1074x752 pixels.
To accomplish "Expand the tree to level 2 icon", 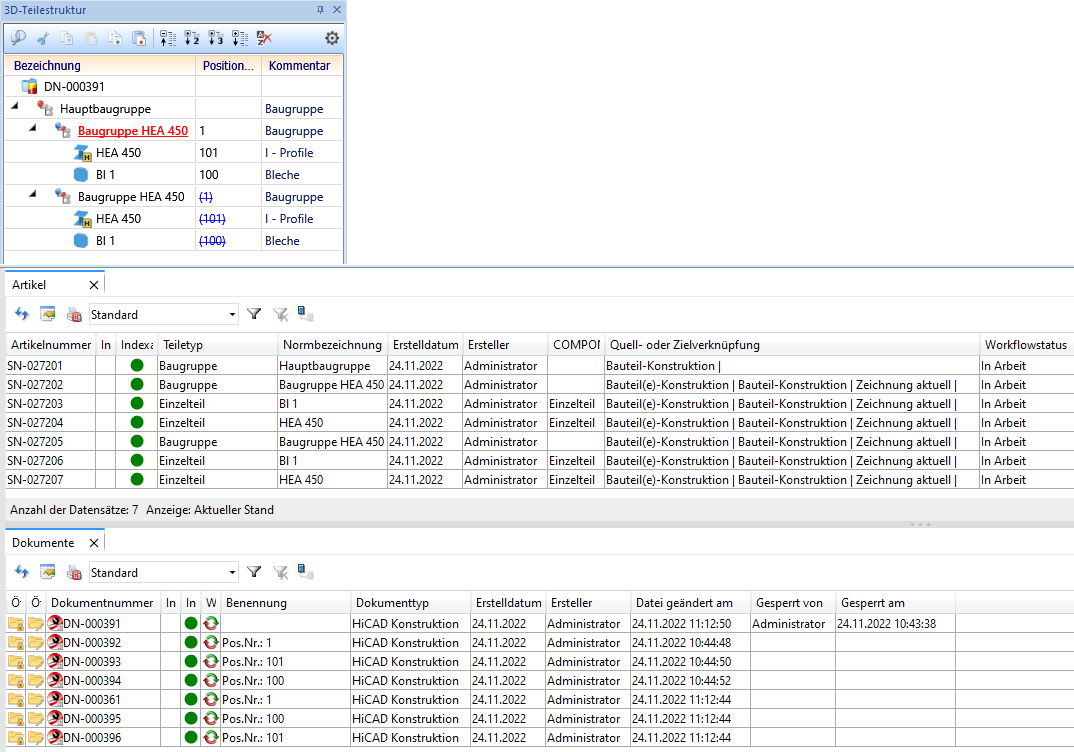I will (x=191, y=38).
